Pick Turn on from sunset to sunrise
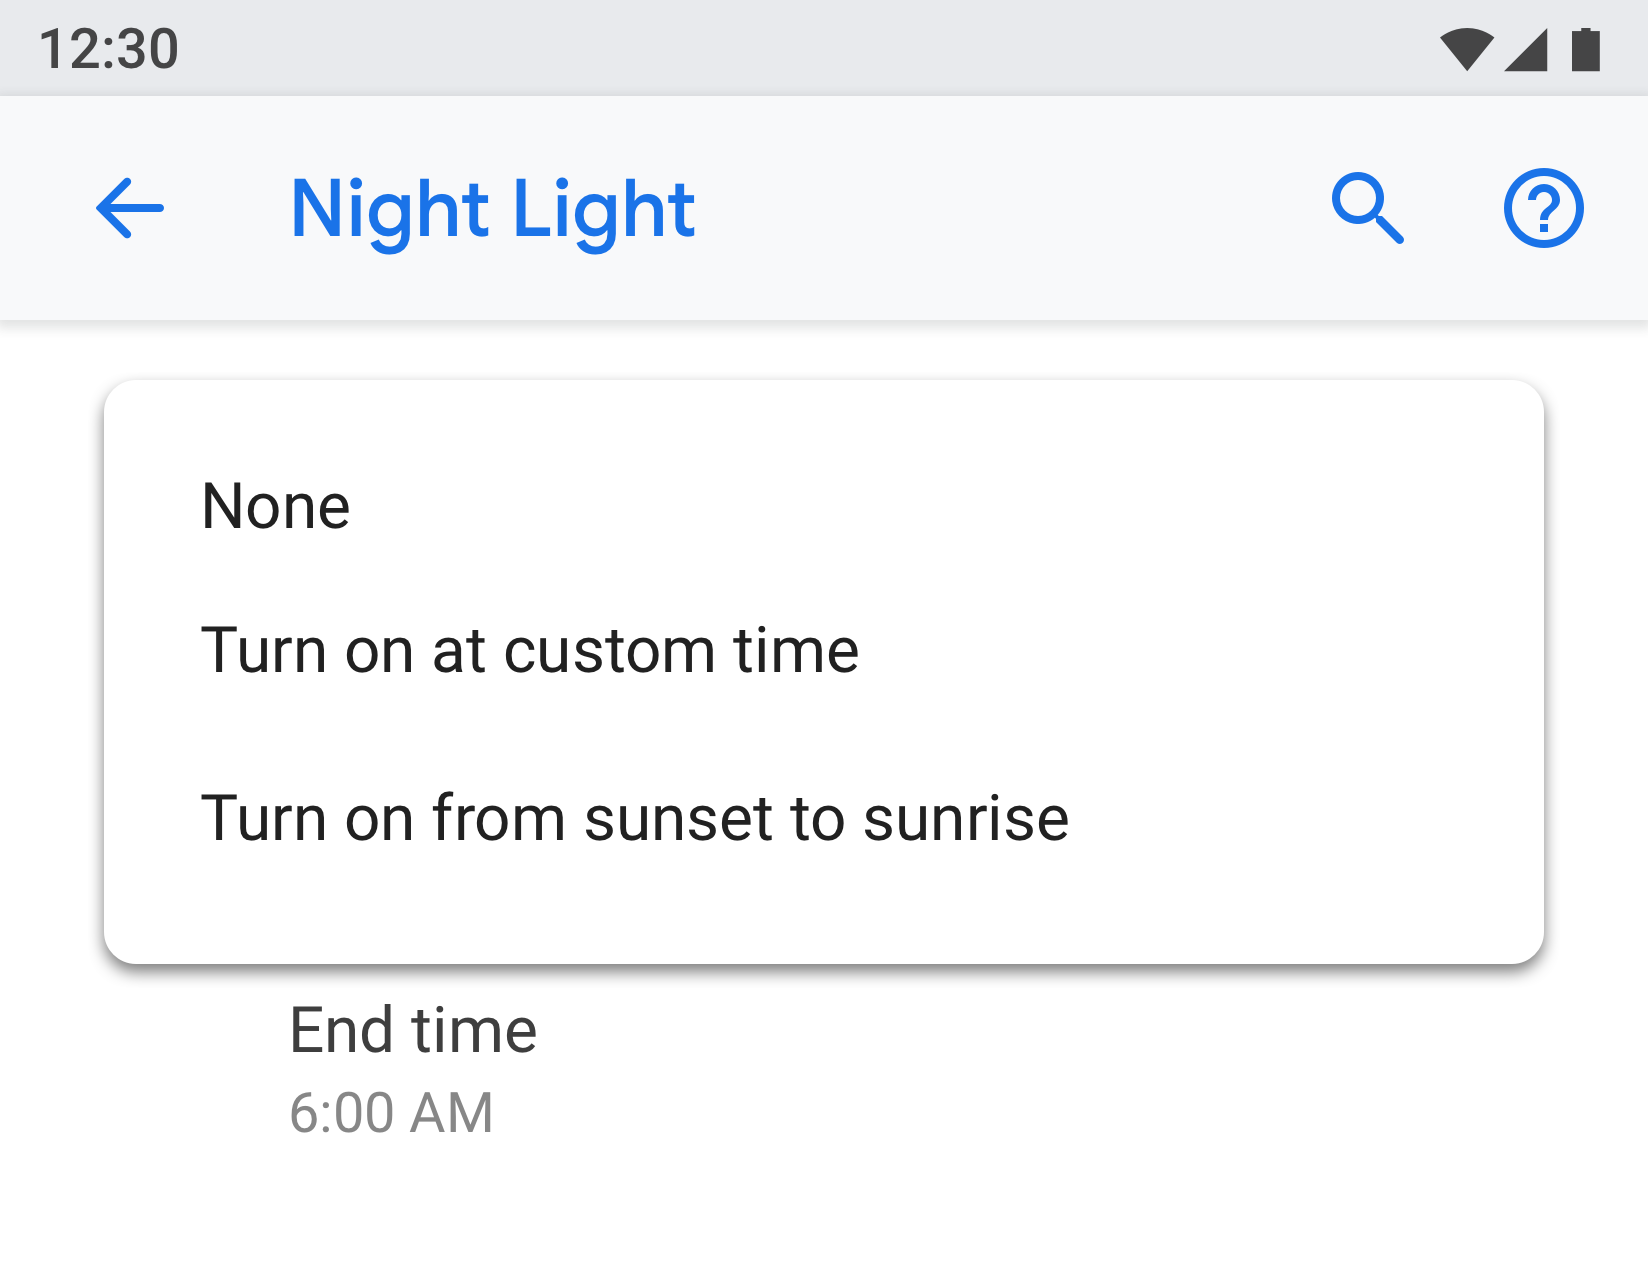The height and width of the screenshot is (1280, 1648). point(635,818)
